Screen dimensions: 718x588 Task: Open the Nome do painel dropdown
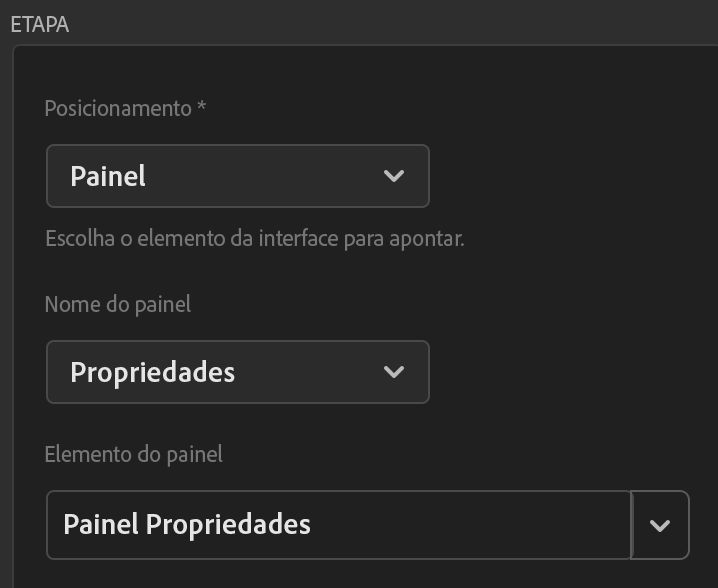[x=237, y=372]
